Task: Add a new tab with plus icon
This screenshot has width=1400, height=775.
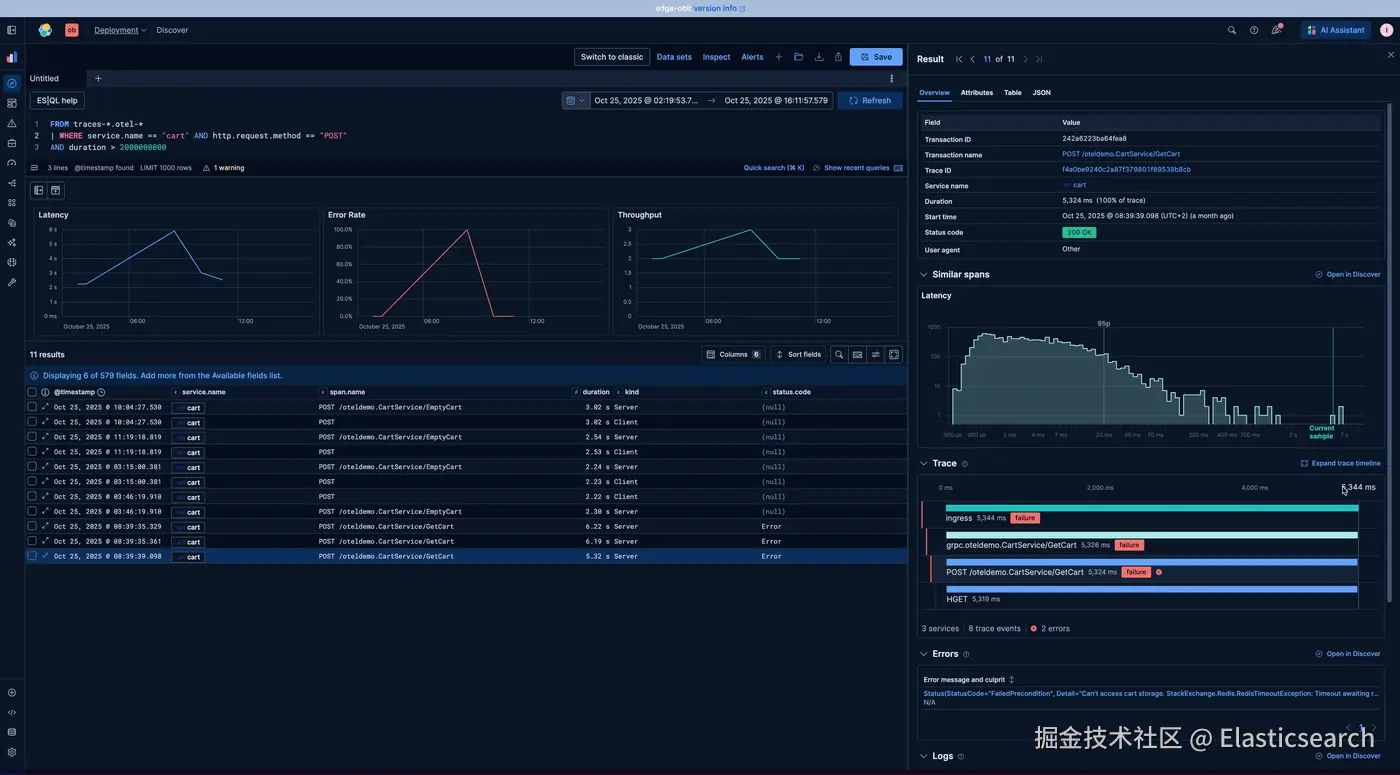Action: [x=98, y=78]
